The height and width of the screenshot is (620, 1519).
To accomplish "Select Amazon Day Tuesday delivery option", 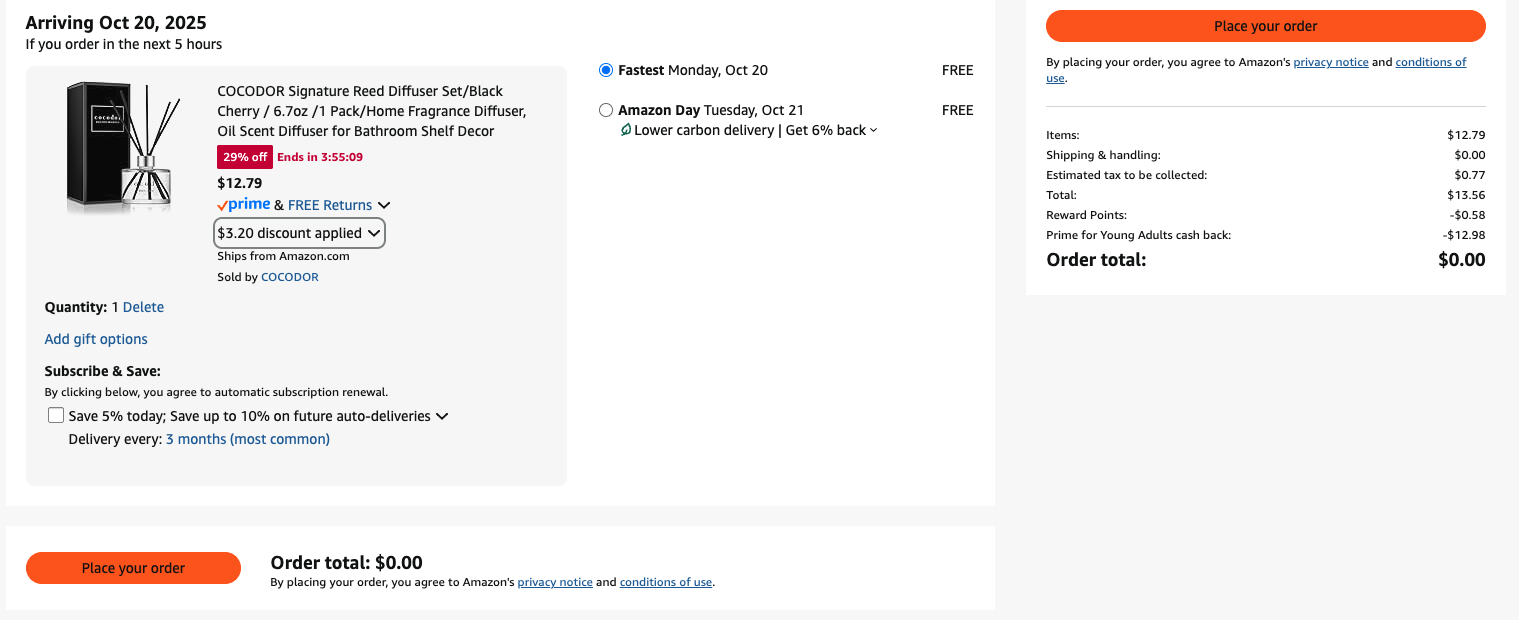I will point(606,110).
